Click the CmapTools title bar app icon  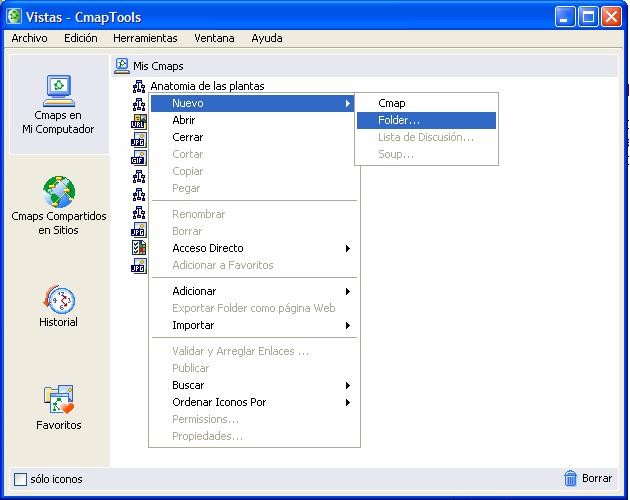(x=14, y=17)
